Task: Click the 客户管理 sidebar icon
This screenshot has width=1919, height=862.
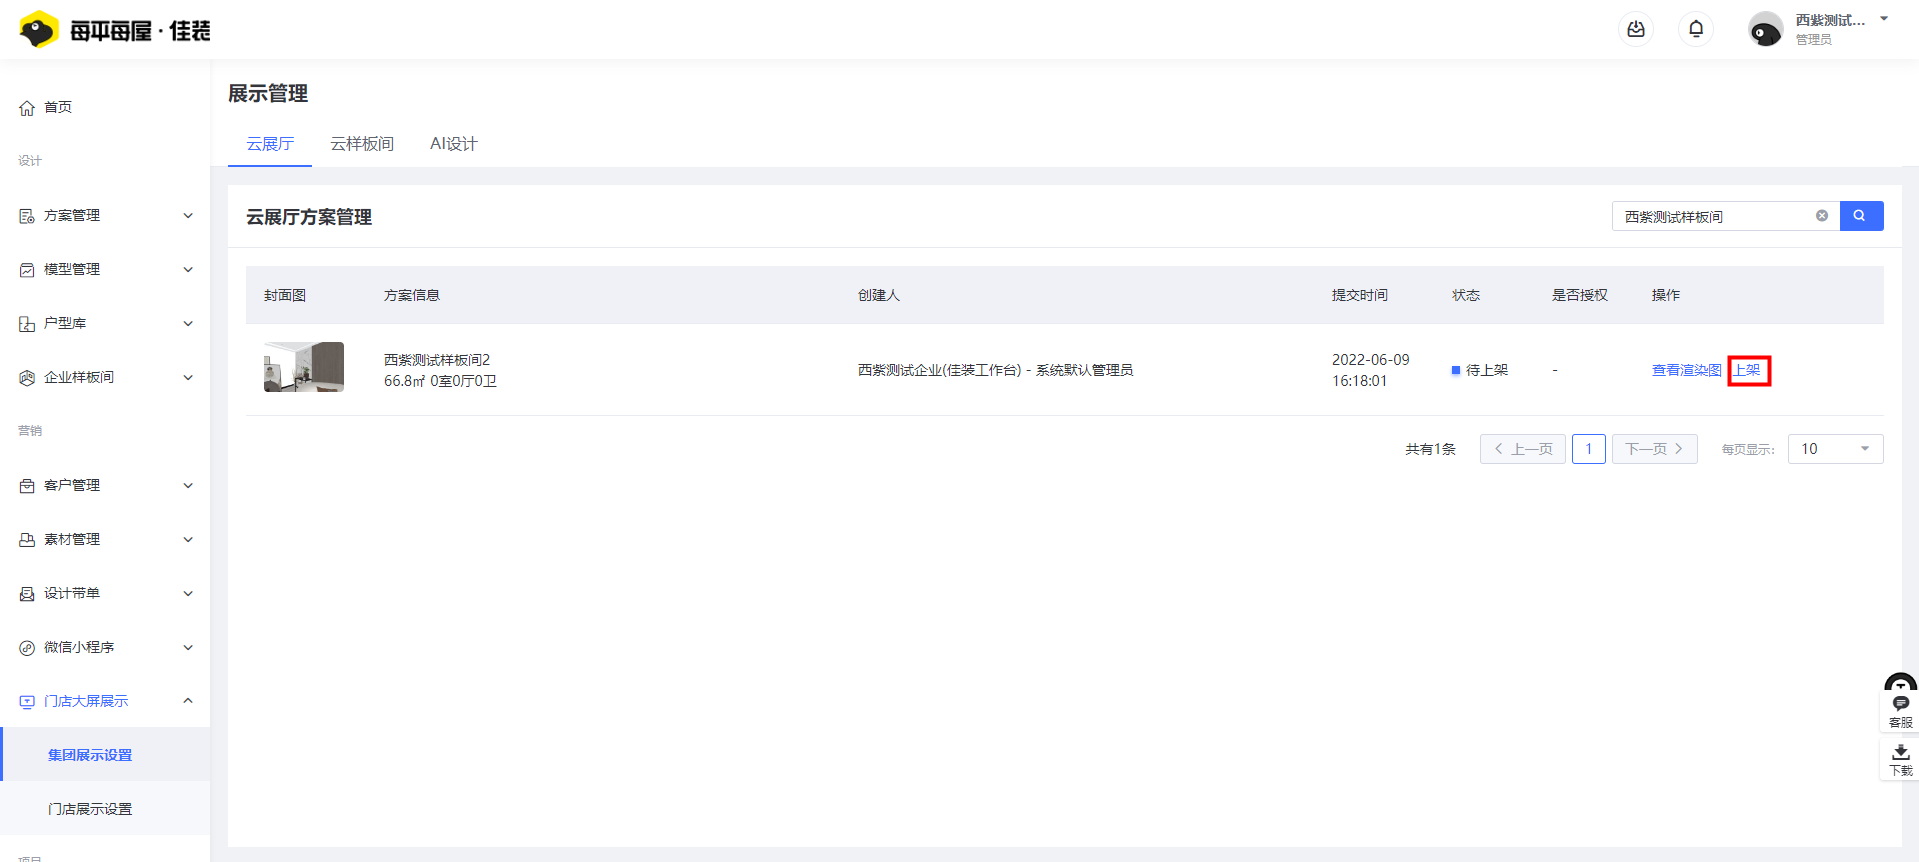Action: click(x=27, y=486)
